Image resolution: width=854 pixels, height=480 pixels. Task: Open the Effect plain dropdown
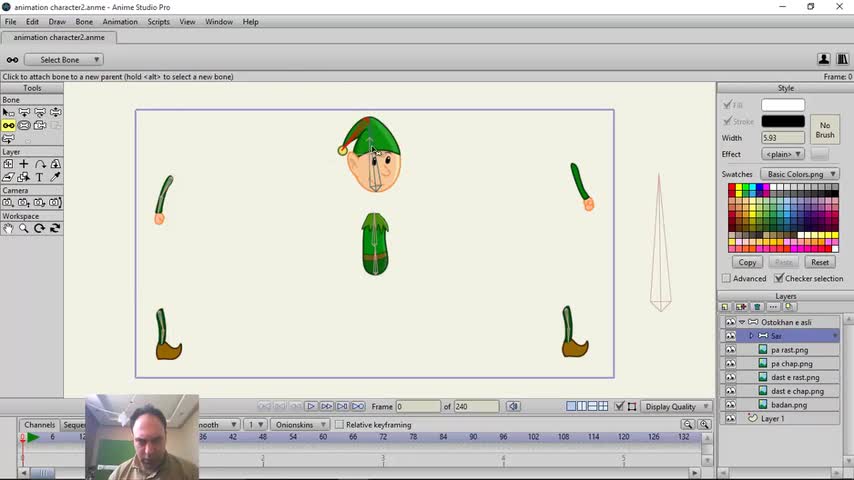783,154
